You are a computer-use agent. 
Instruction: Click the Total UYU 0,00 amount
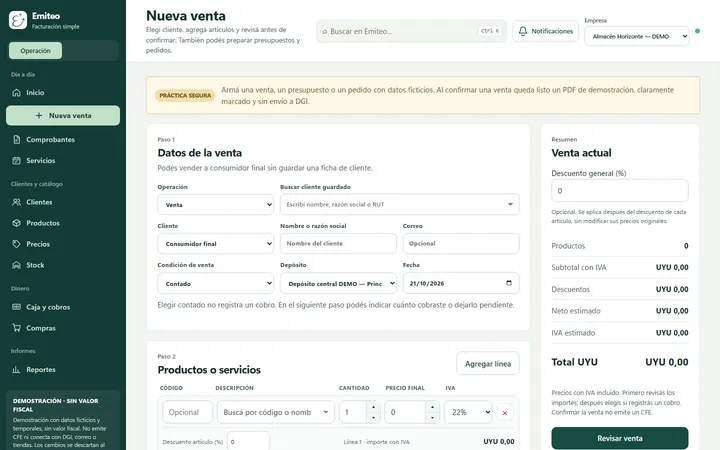click(x=666, y=362)
